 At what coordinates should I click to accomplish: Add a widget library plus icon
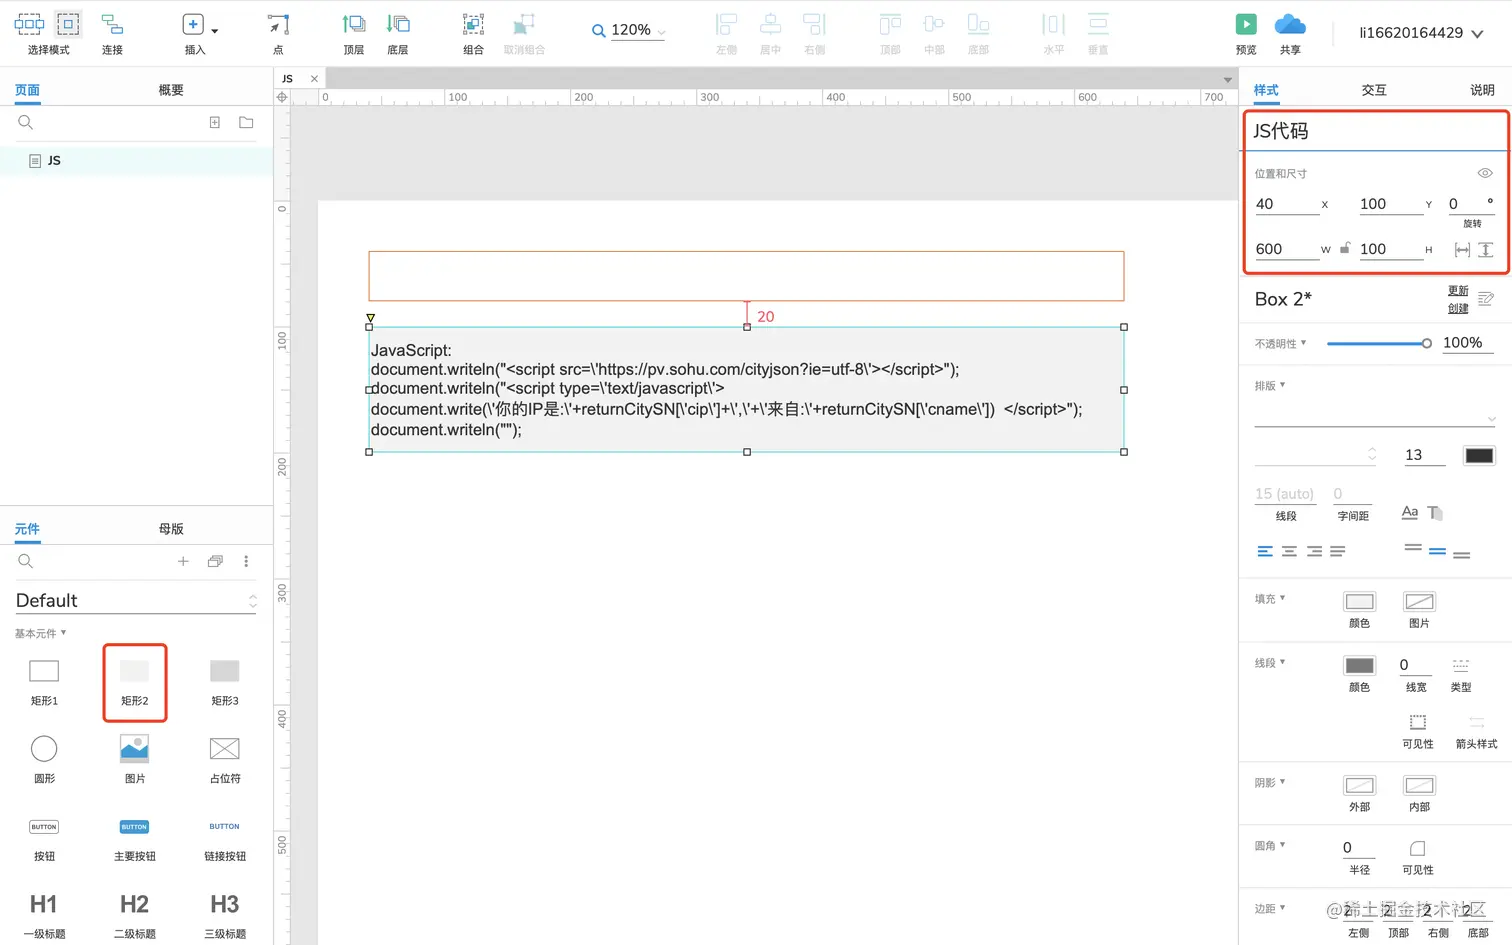(x=183, y=561)
